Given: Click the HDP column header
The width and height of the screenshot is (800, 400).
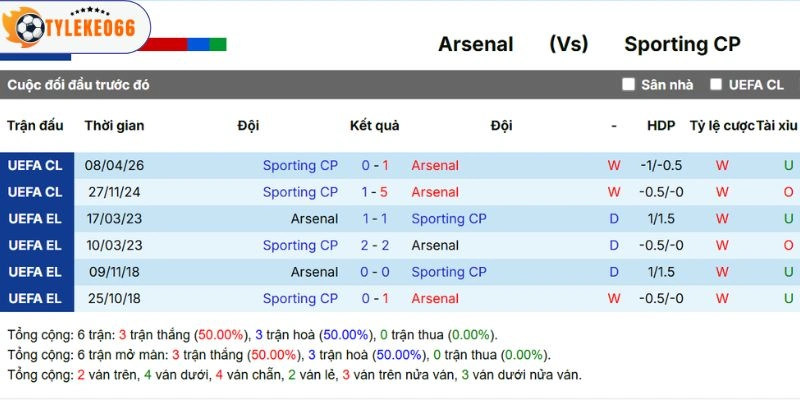Looking at the screenshot, I should point(661,126).
